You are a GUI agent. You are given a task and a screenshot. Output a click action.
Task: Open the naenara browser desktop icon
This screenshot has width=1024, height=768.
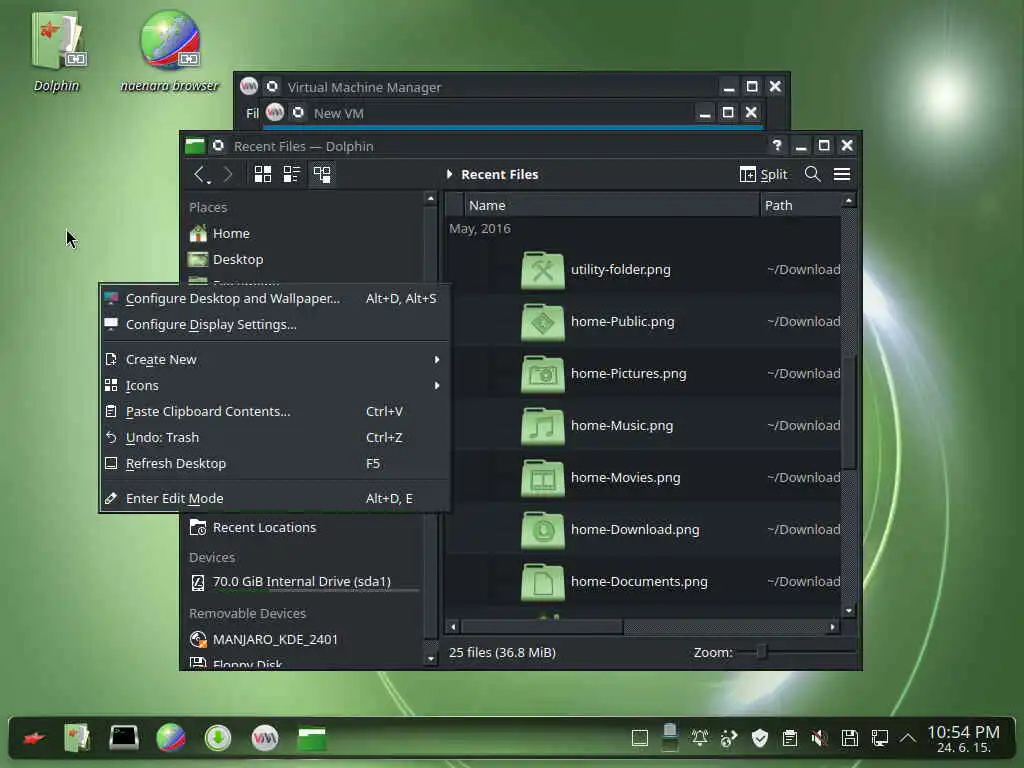pos(170,40)
